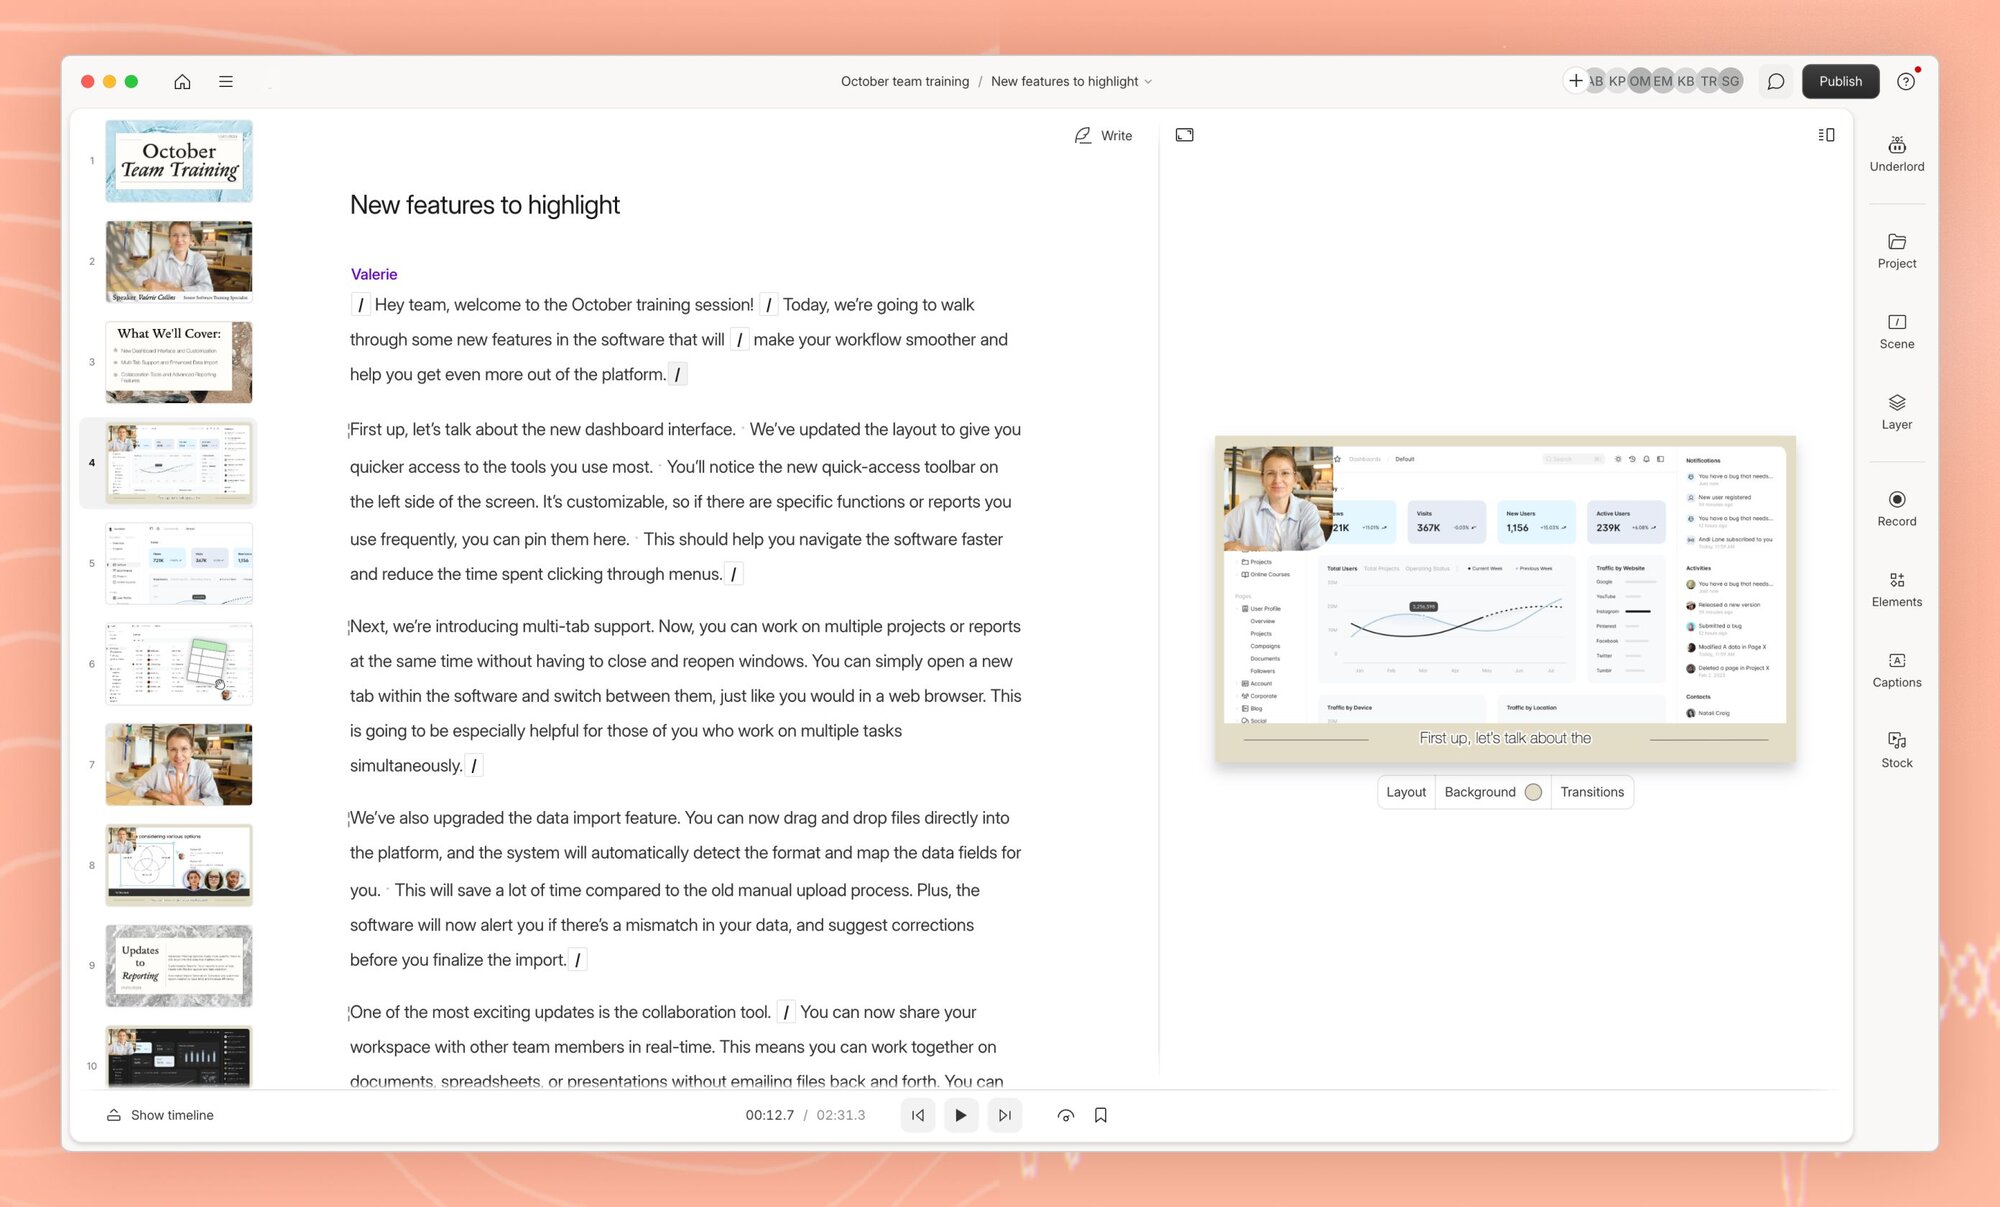The width and height of the screenshot is (2000, 1207).
Task: Open the hamburger menu
Action: point(226,82)
